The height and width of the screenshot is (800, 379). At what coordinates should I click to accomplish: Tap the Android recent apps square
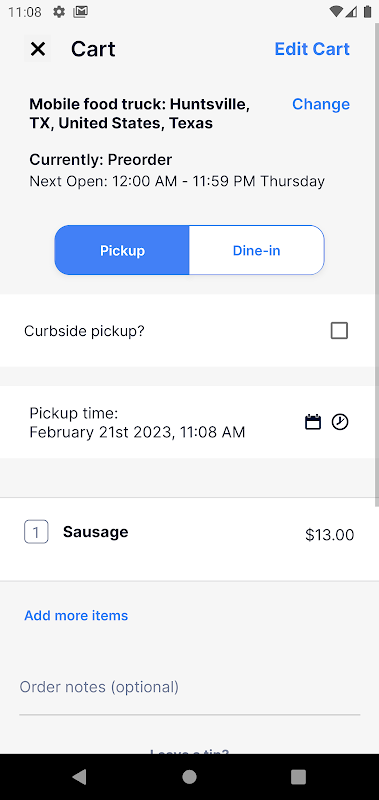298,777
